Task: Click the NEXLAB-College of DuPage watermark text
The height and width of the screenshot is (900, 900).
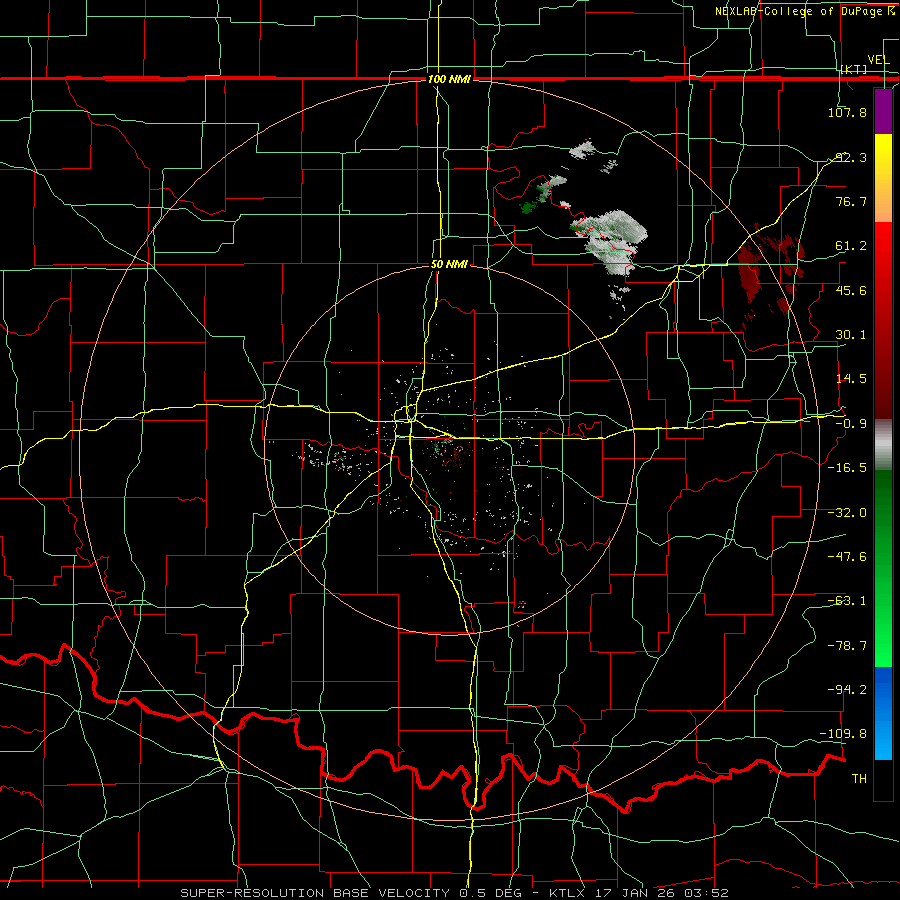Action: coord(806,11)
